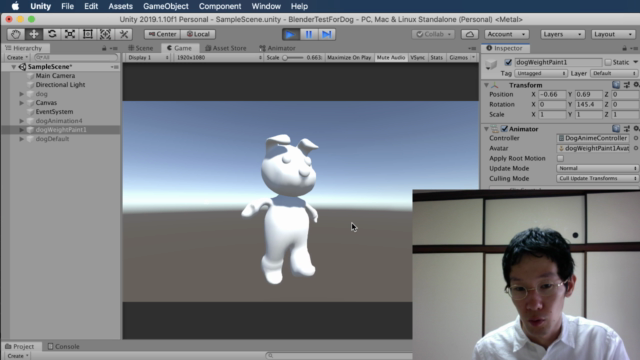
Task: Toggle the dogWeightPaint1 active checkbox
Action: point(508,62)
